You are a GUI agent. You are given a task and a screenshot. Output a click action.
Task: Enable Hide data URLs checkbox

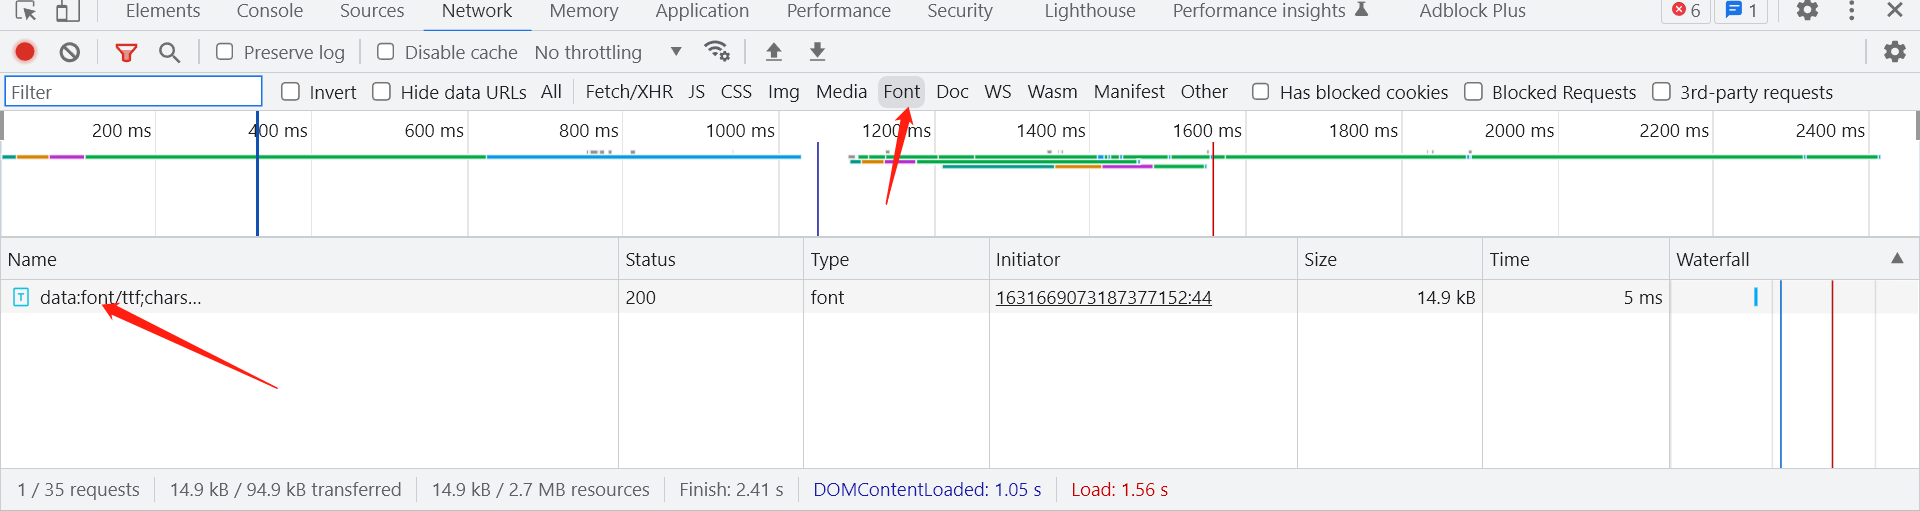click(x=381, y=92)
